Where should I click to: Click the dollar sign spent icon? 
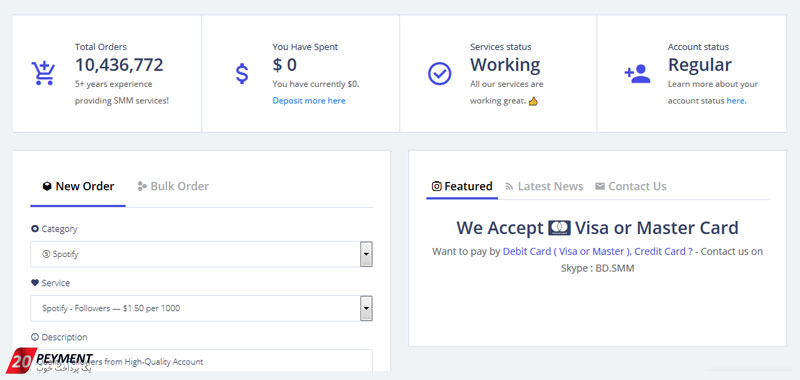(242, 73)
